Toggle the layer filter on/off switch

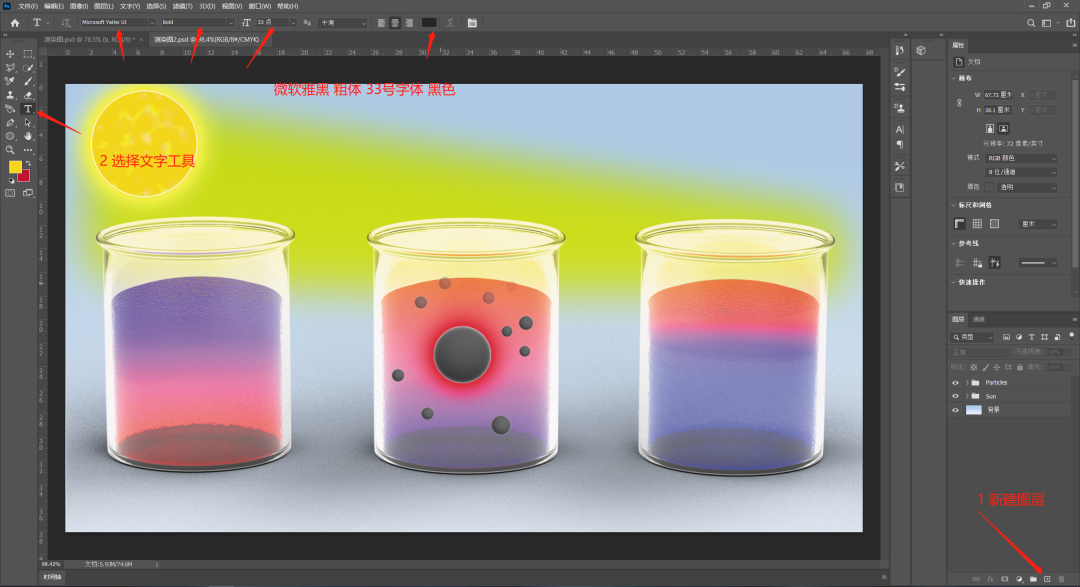coord(1071,336)
